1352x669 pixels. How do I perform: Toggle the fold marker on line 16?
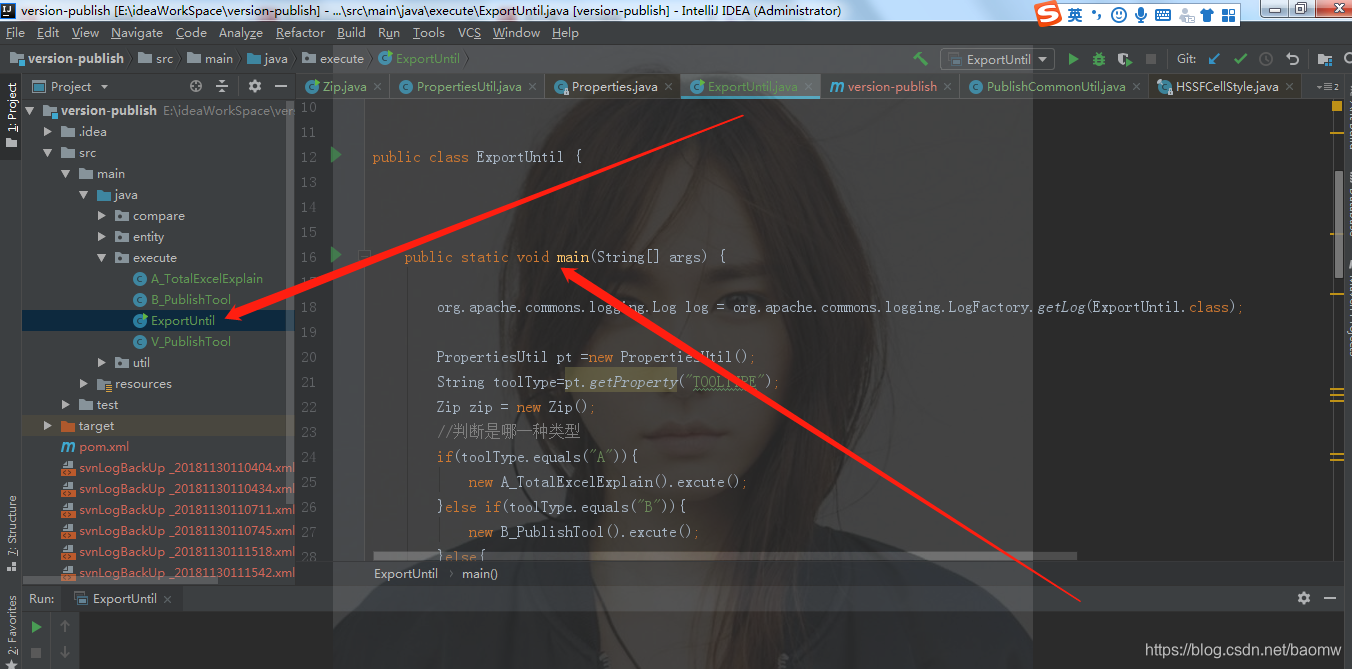pyautogui.click(x=364, y=256)
